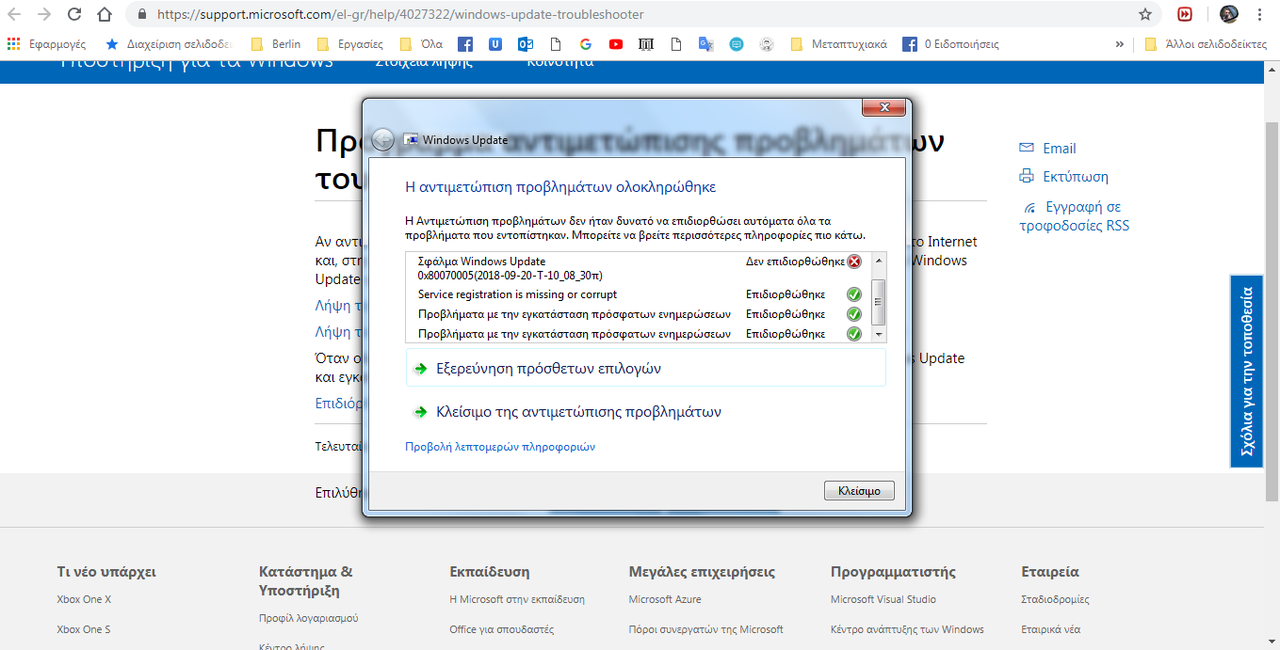Open Εφαρμογές apps launcher in bookmarks bar
Image resolution: width=1280 pixels, height=650 pixels.
pos(46,44)
